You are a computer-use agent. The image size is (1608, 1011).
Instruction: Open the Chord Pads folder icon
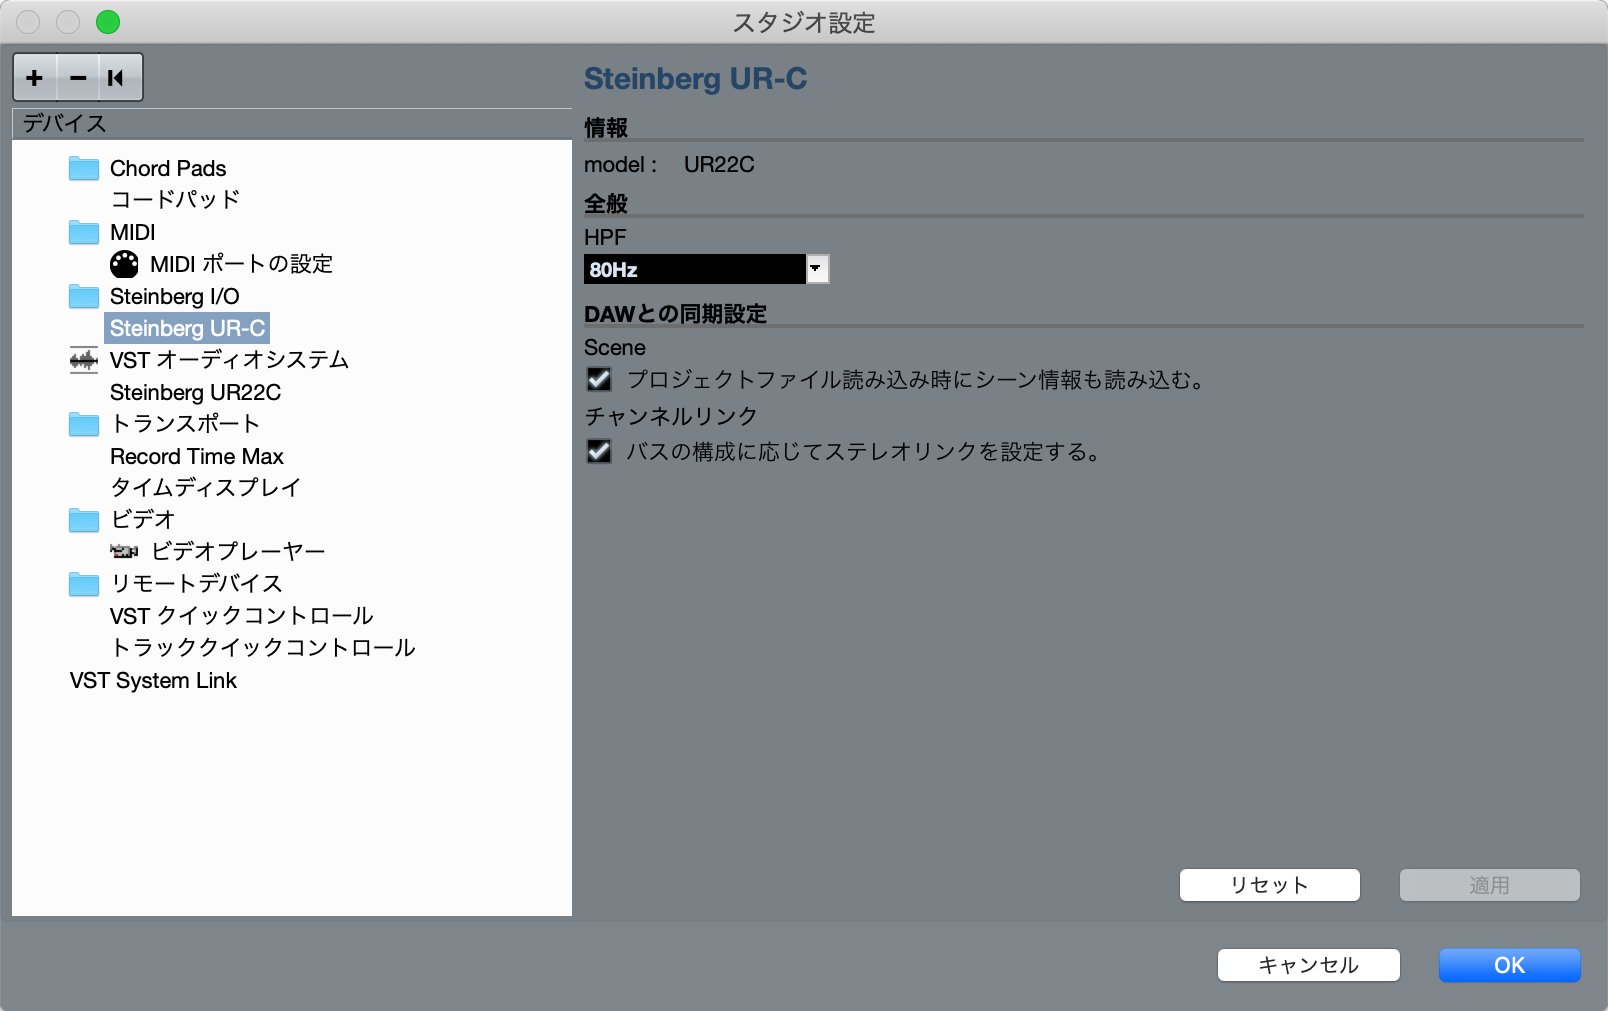click(x=83, y=168)
